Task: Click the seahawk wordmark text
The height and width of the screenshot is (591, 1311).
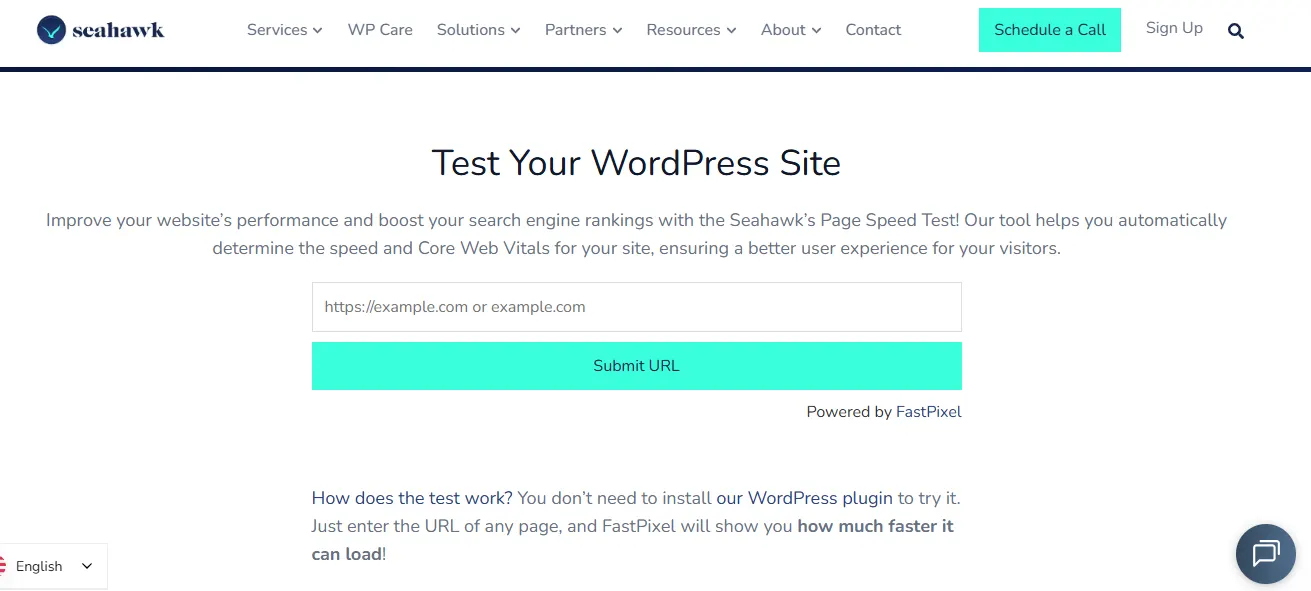Action: pos(118,30)
